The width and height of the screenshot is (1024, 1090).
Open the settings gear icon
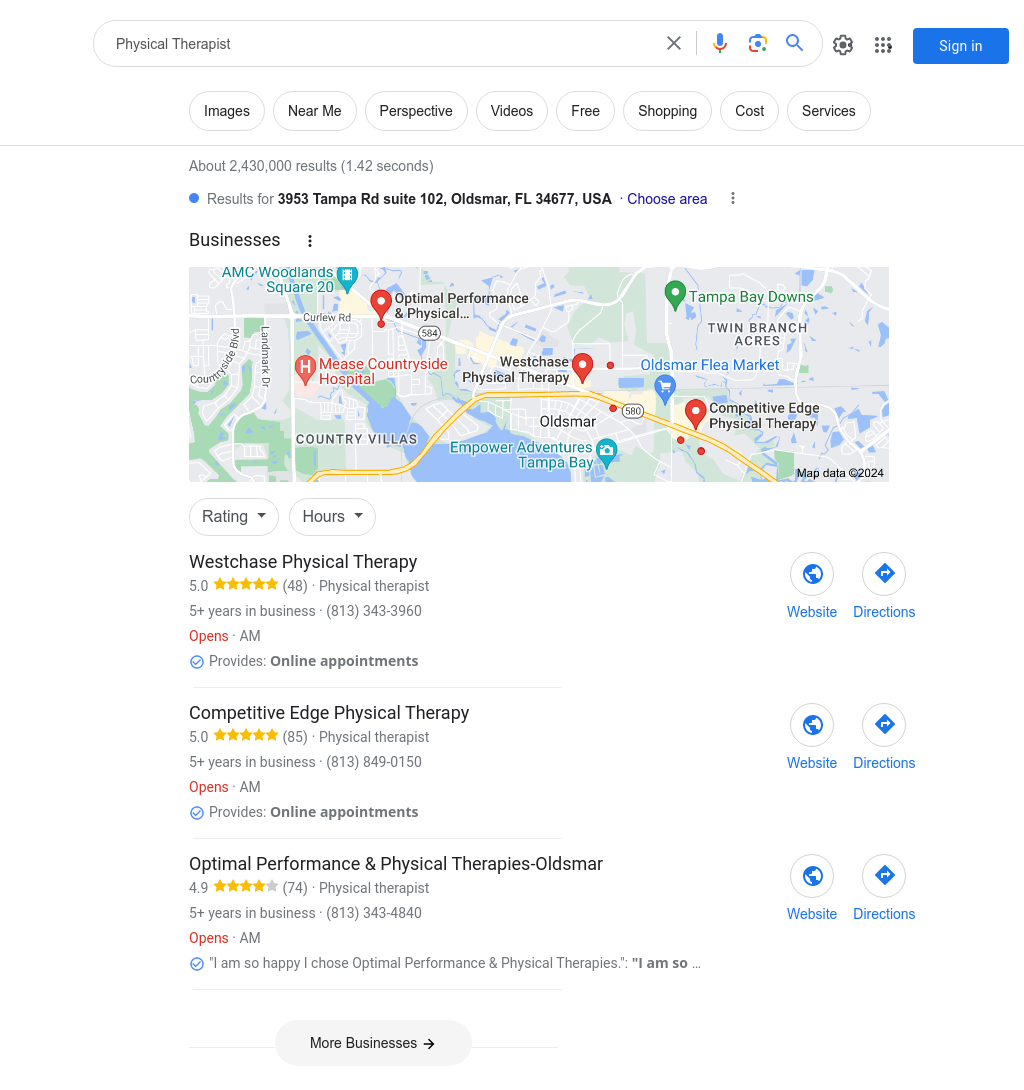843,45
